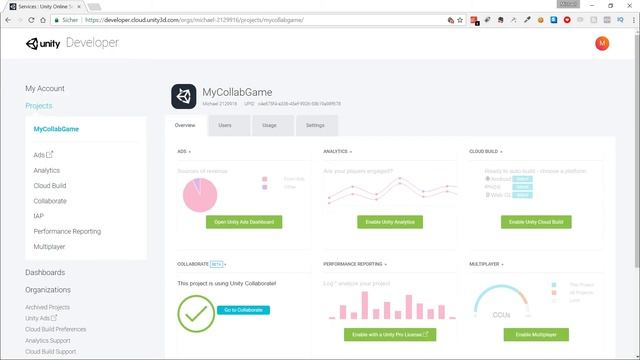Click Enable Unity Analytics button
The image size is (640, 360).
click(390, 222)
